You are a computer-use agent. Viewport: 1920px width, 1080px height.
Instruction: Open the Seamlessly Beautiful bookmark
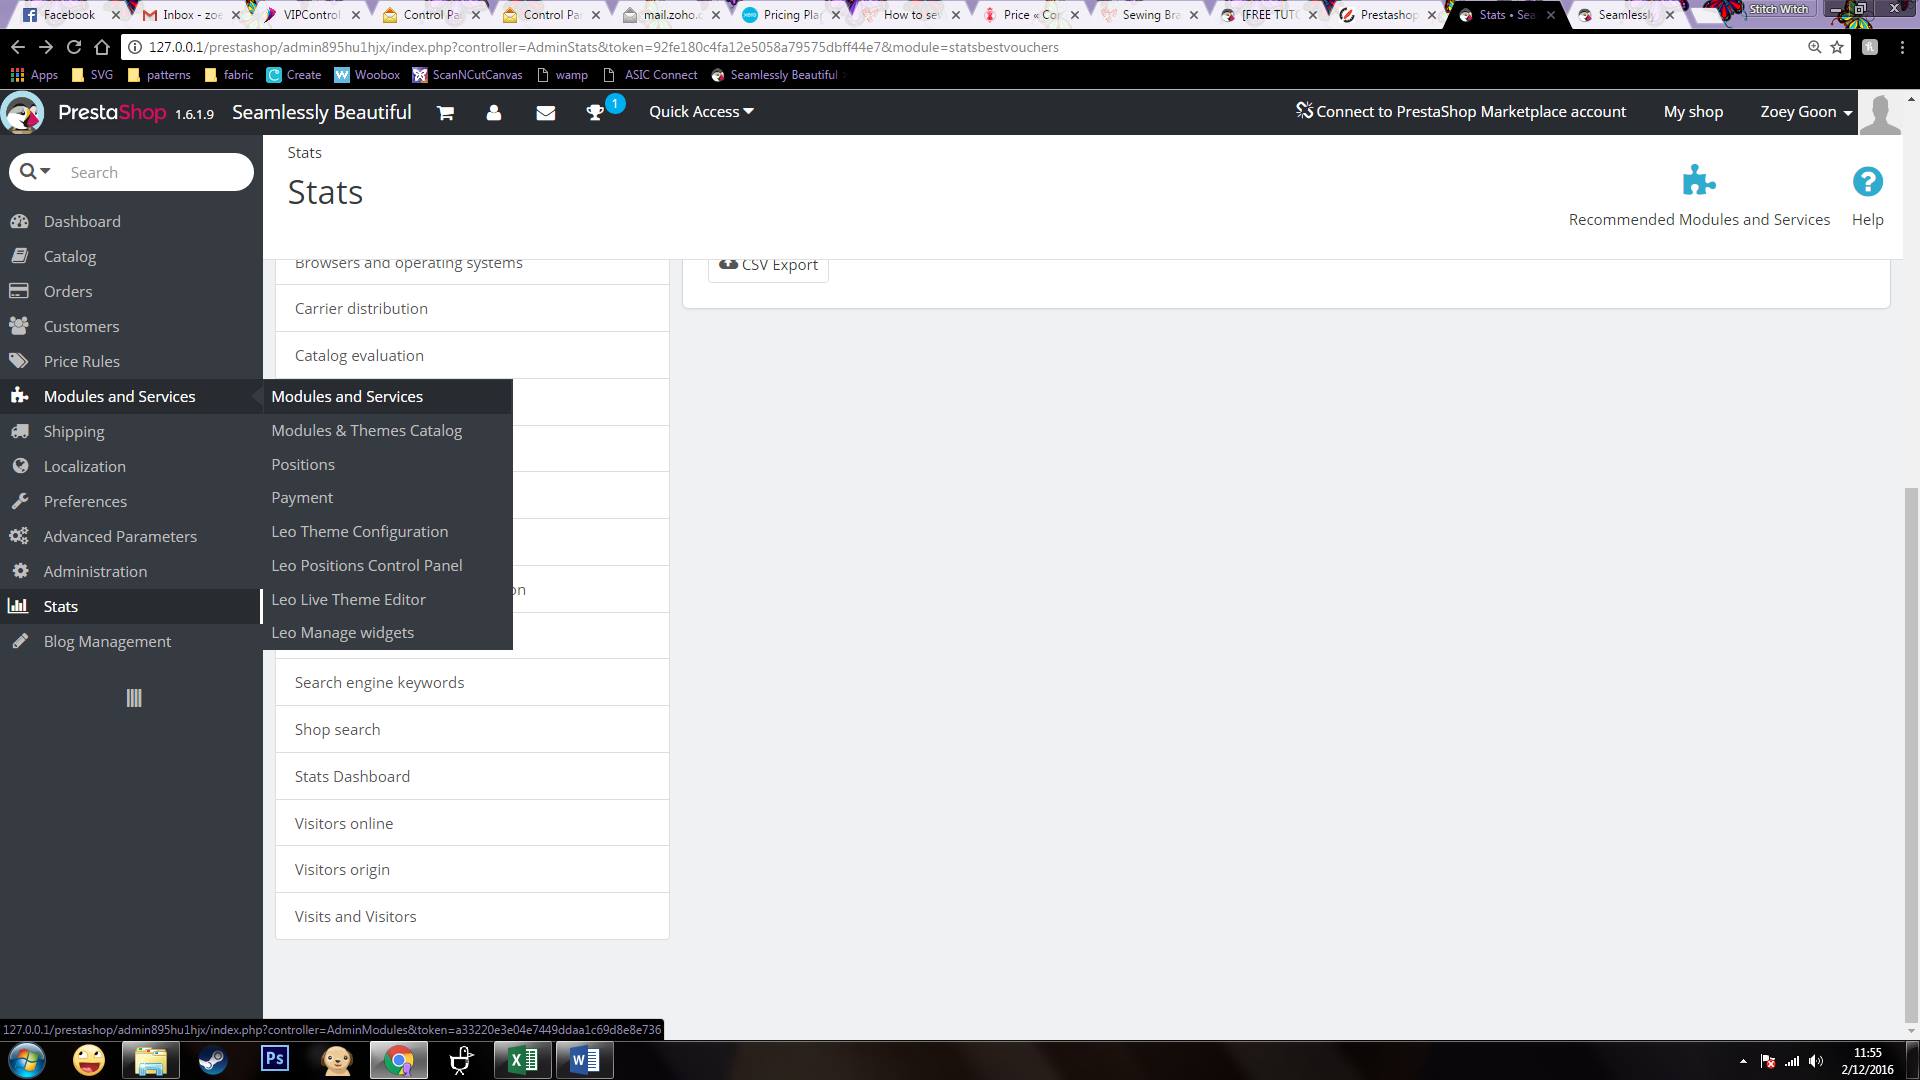click(775, 75)
